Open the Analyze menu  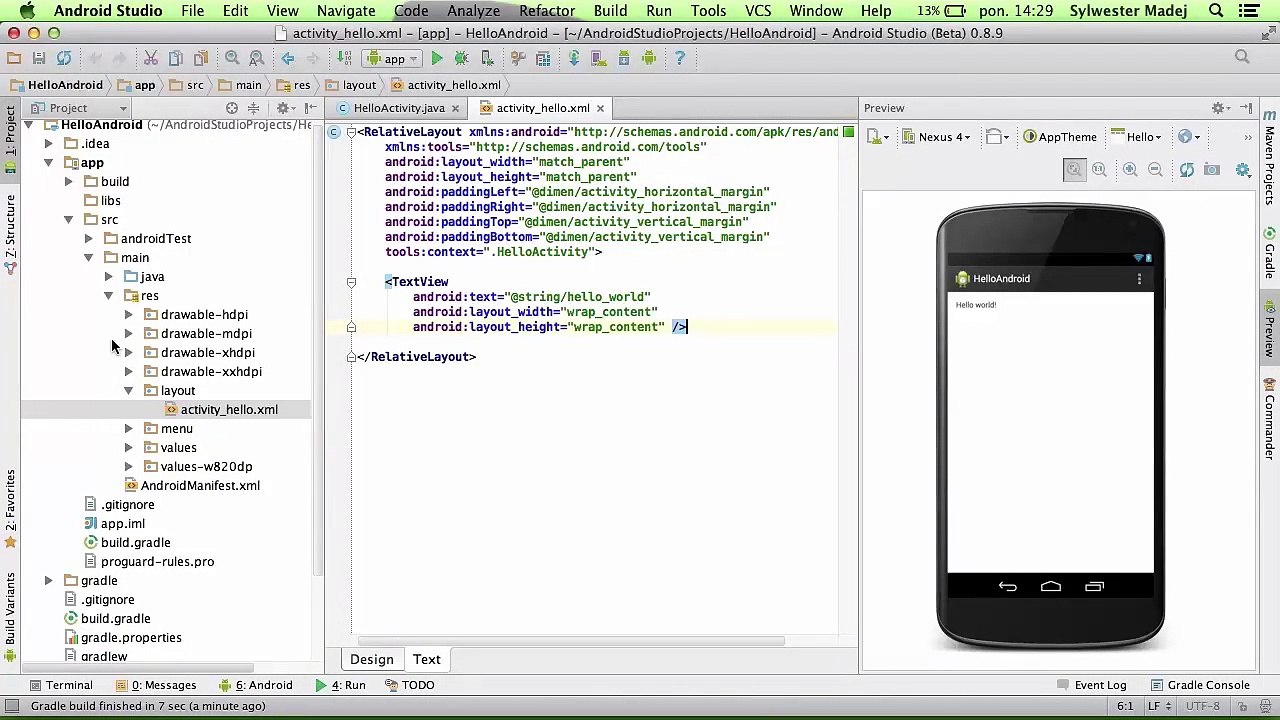(473, 11)
